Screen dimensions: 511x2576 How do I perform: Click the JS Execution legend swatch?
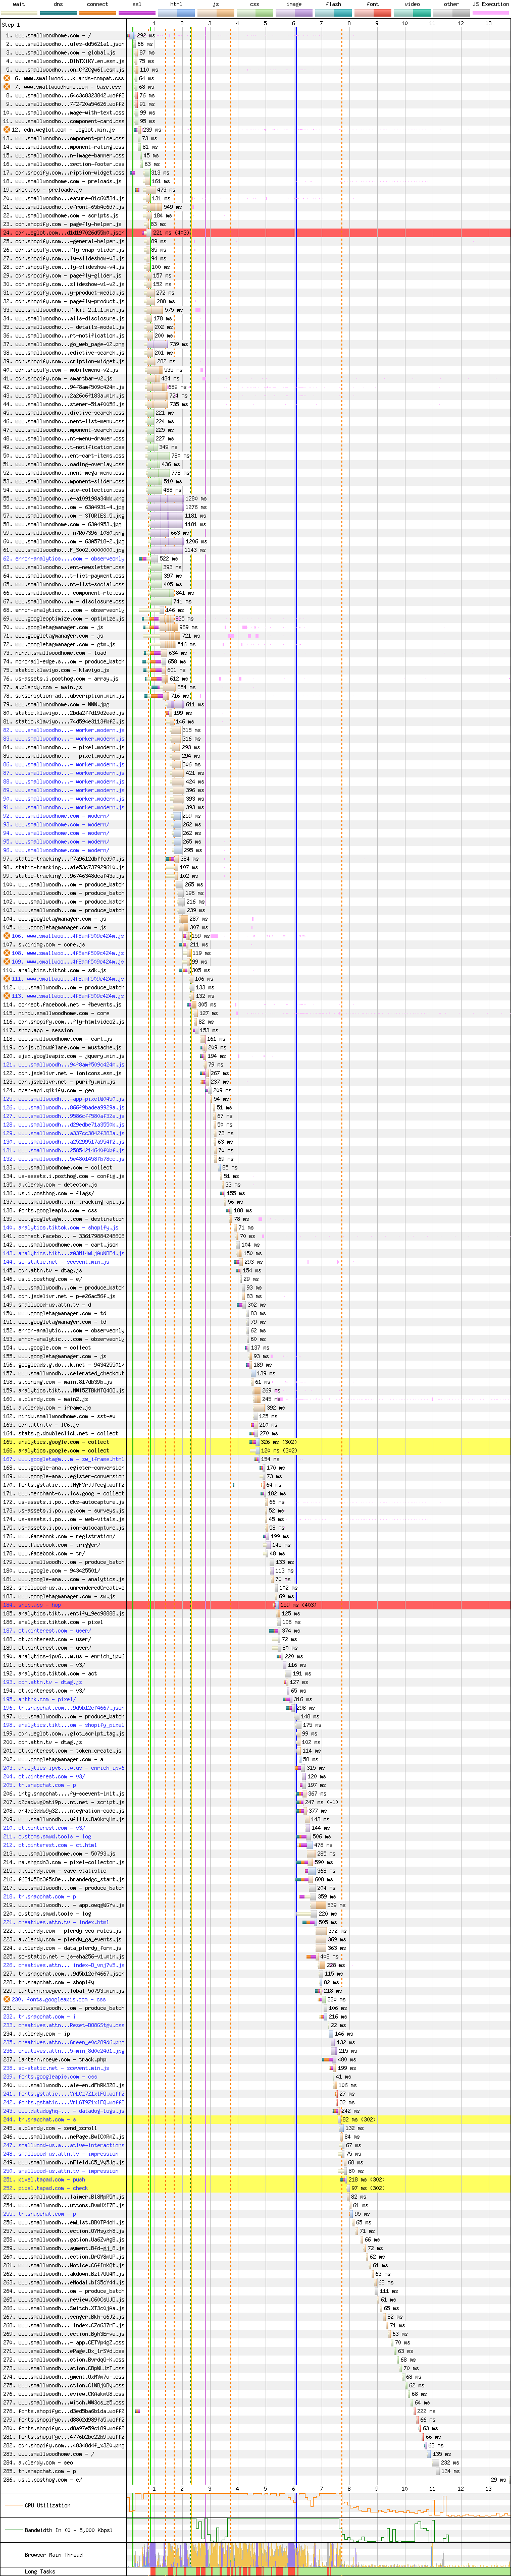tap(490, 13)
